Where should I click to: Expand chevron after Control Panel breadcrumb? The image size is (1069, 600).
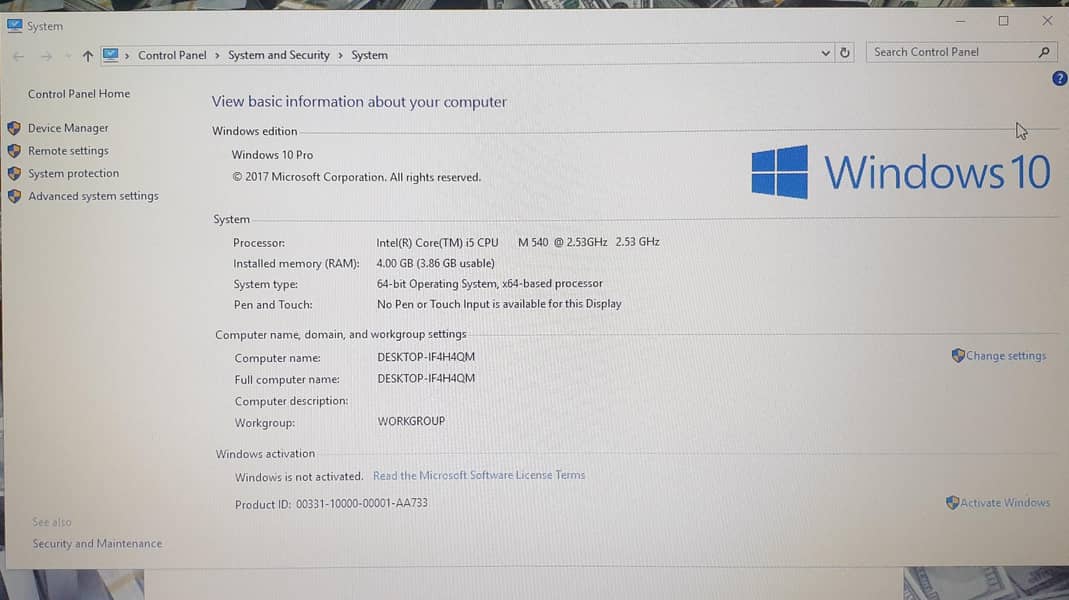point(217,55)
